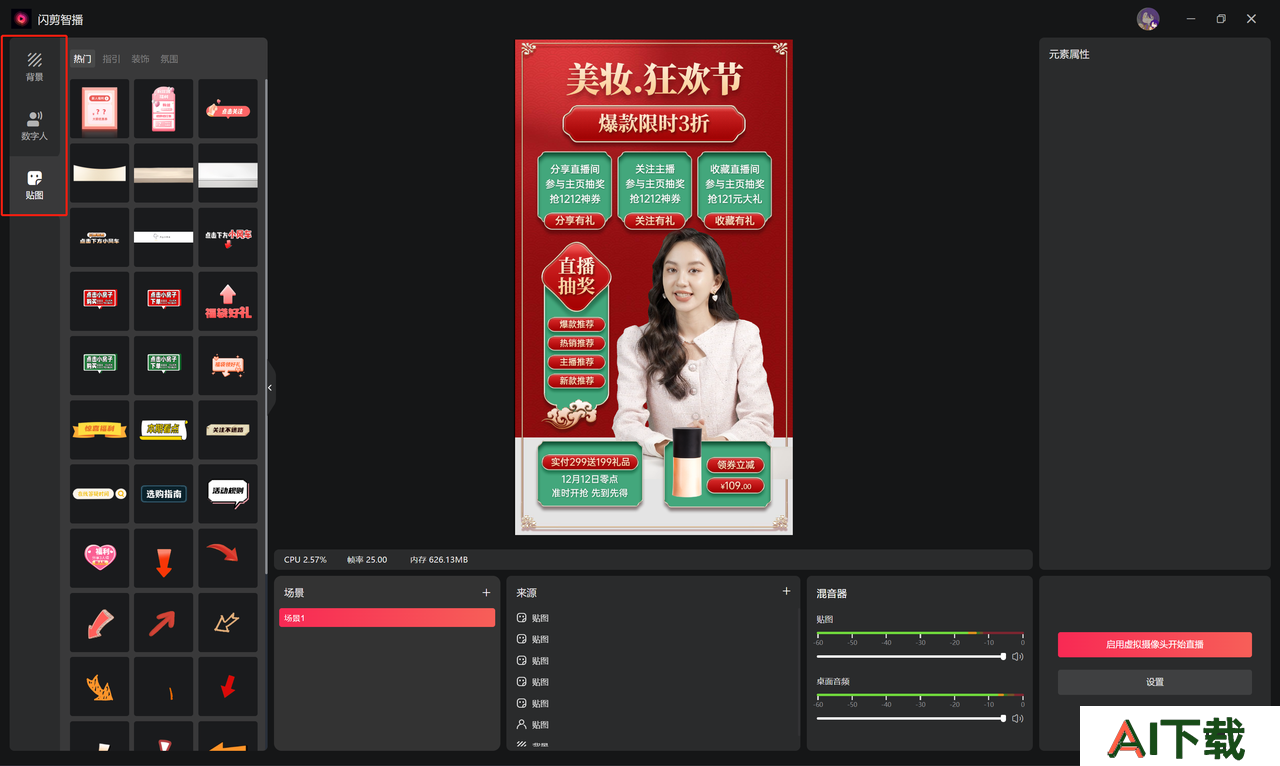Image resolution: width=1280 pixels, height=766 pixels.
Task: Open the 背景 background section in sidebar
Action: click(x=34, y=67)
